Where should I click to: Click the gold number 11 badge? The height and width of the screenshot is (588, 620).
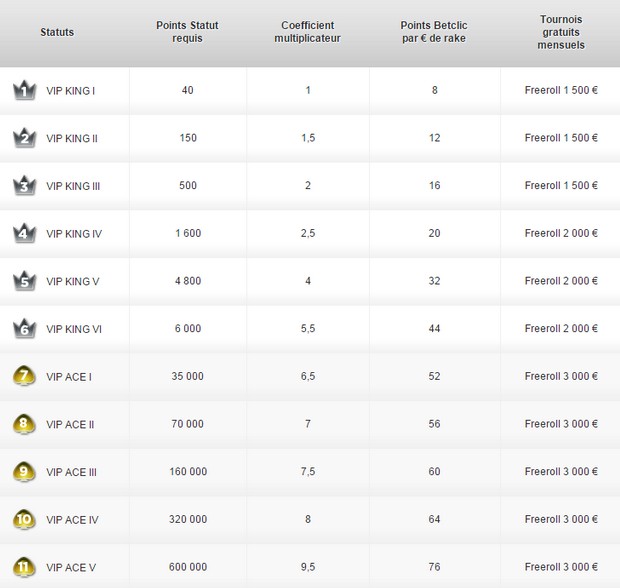pyautogui.click(x=25, y=567)
